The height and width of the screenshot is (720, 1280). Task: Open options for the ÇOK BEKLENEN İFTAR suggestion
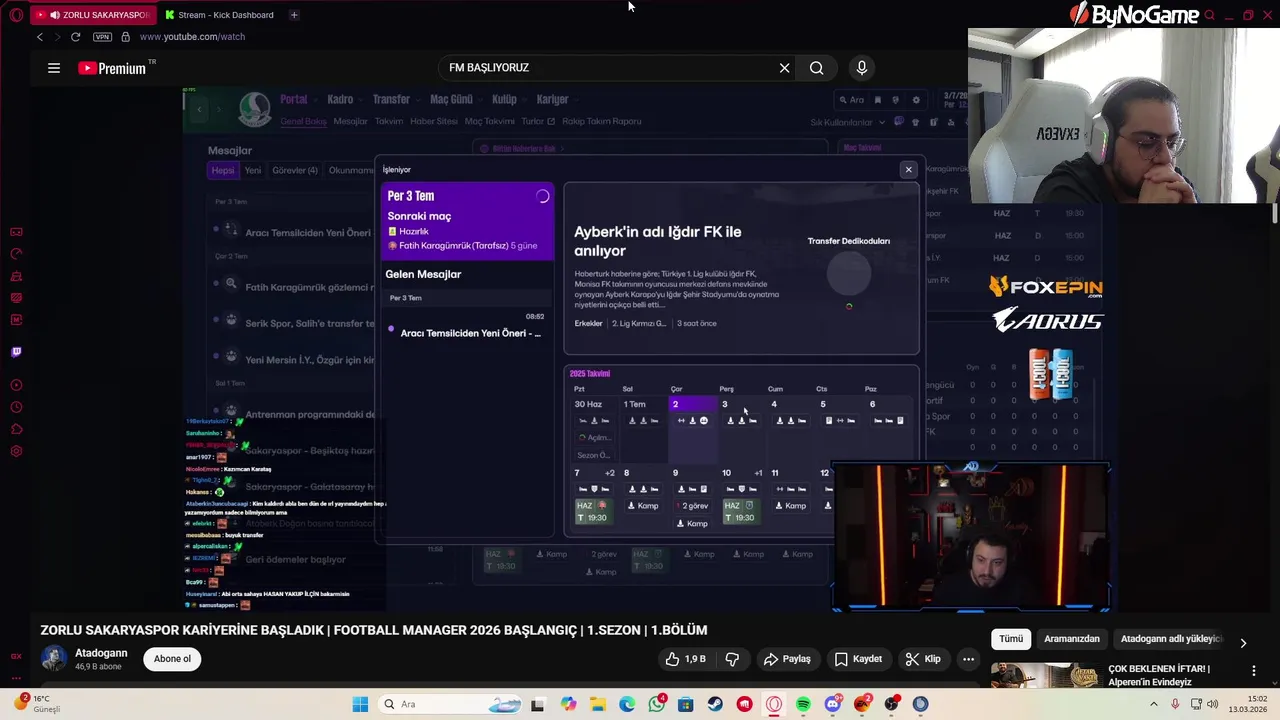(1254, 670)
